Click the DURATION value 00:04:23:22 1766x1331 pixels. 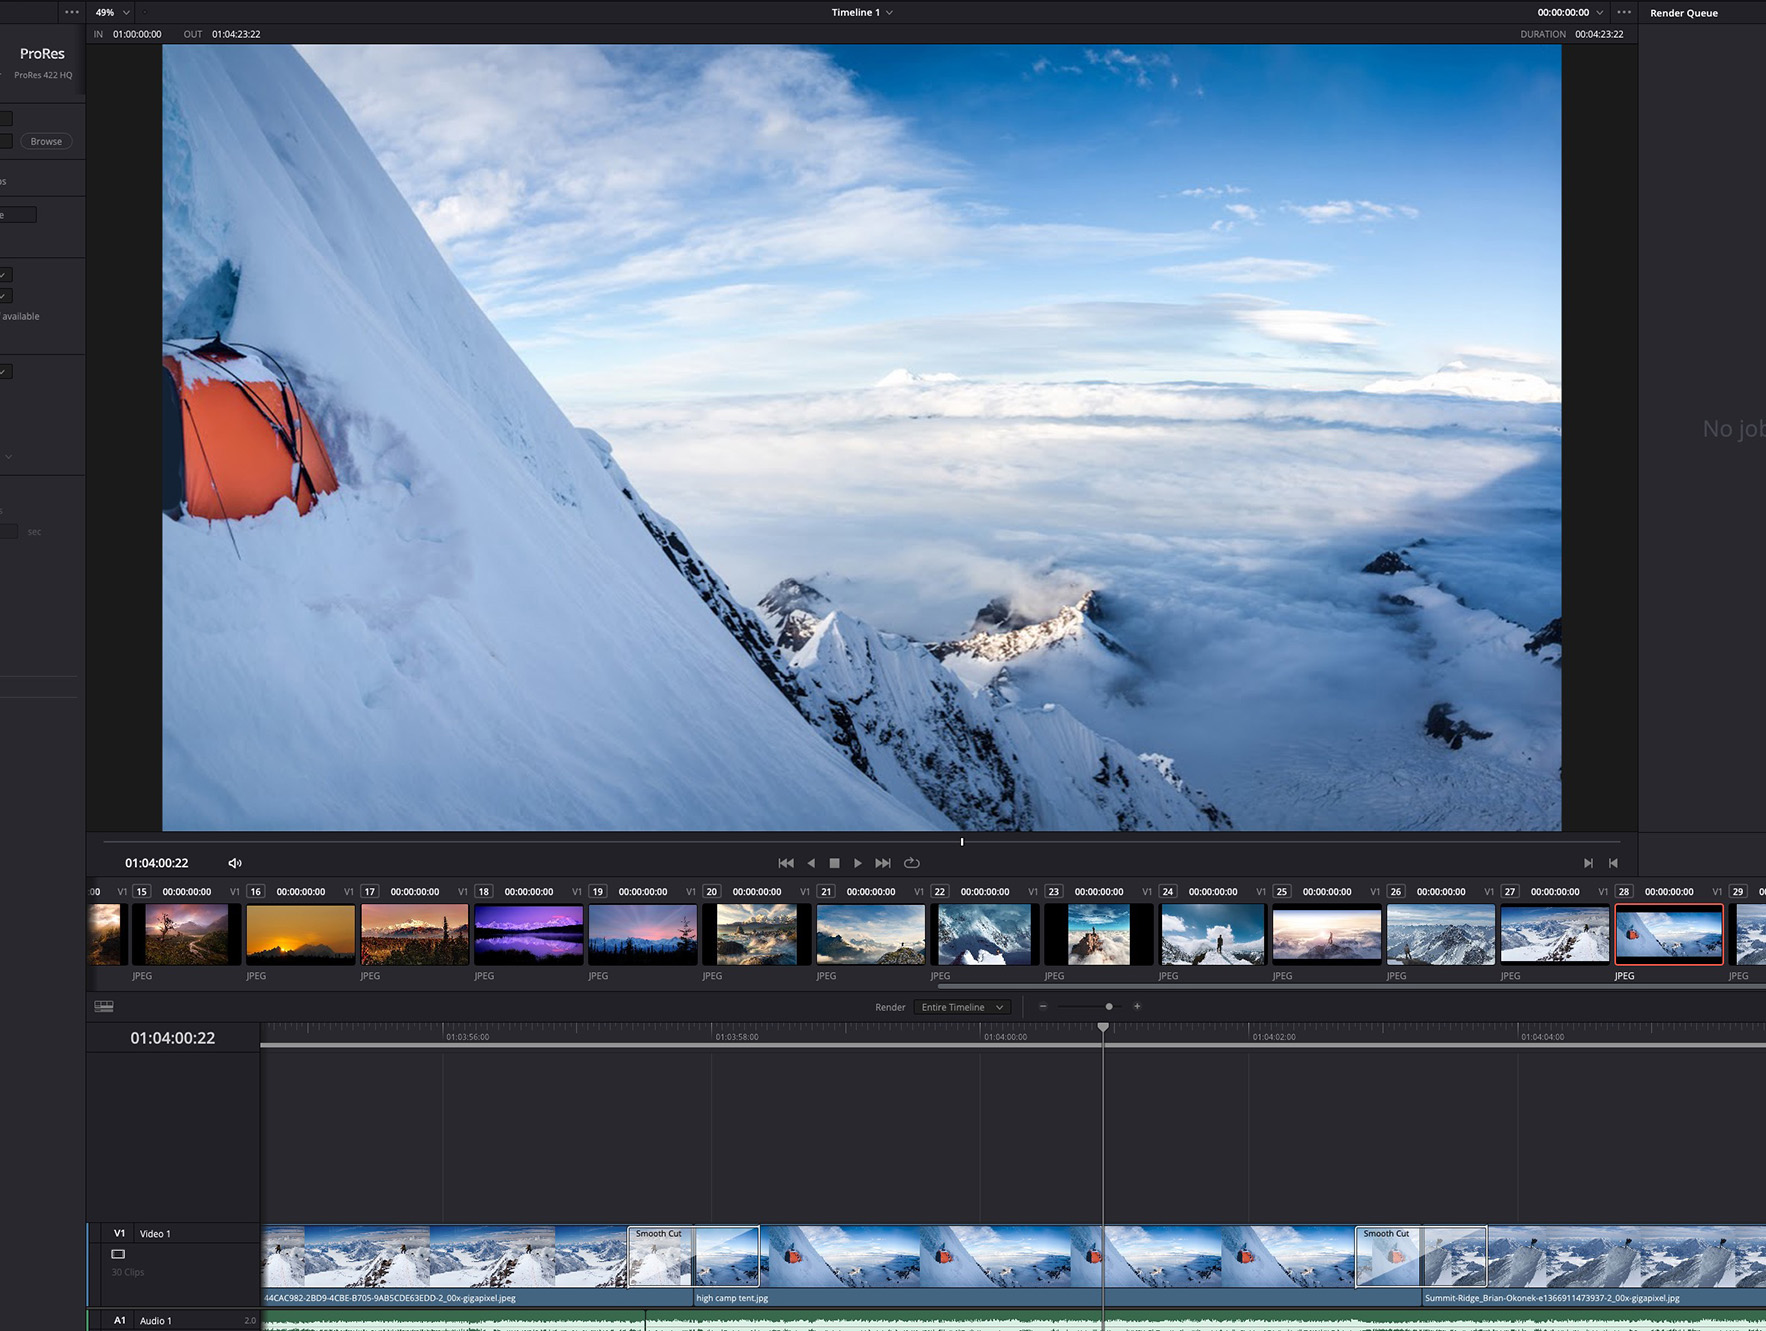click(1599, 34)
